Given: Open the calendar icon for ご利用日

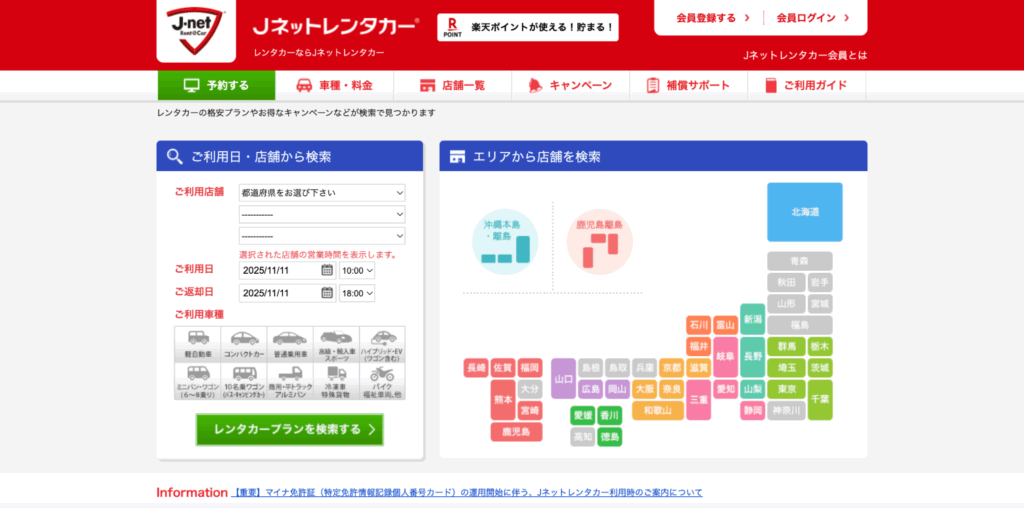Looking at the screenshot, I should click(x=327, y=270).
